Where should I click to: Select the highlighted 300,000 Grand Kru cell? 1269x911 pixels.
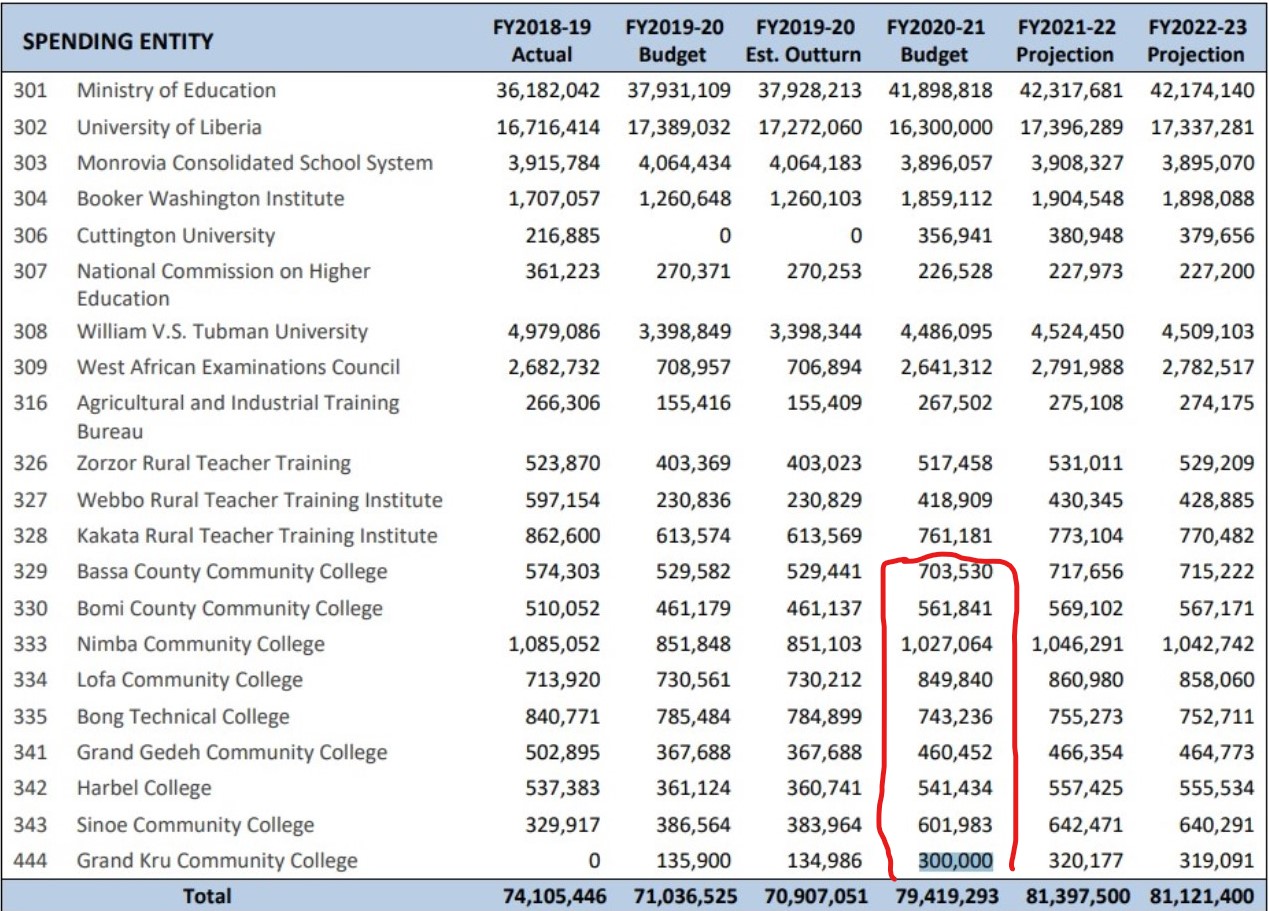pyautogui.click(x=955, y=861)
